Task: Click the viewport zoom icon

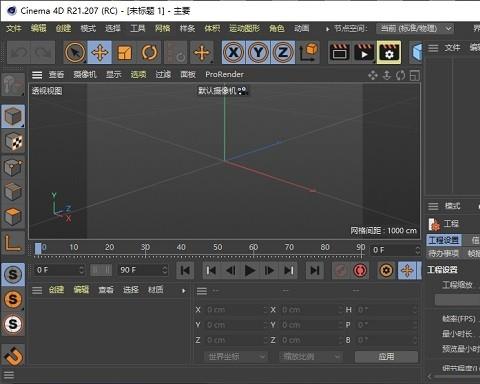Action: tap(387, 75)
